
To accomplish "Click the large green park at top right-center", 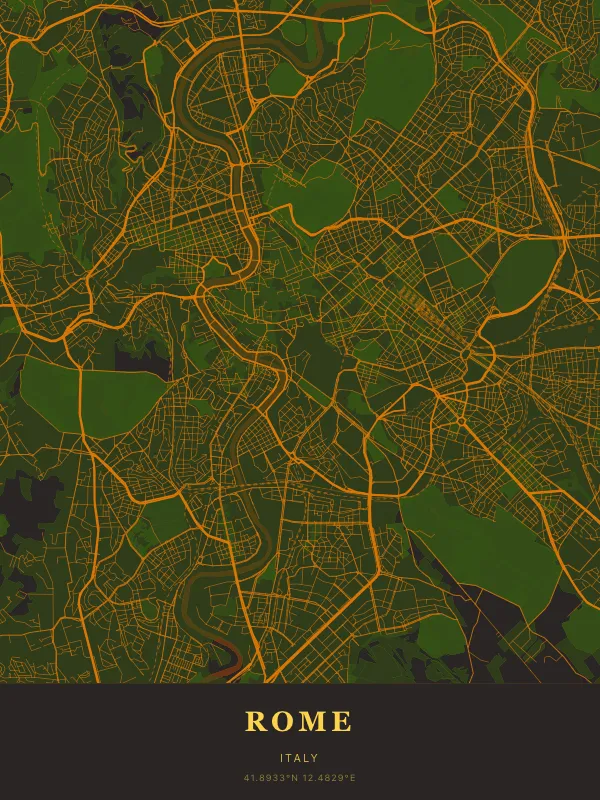I will pyautogui.click(x=395, y=85).
